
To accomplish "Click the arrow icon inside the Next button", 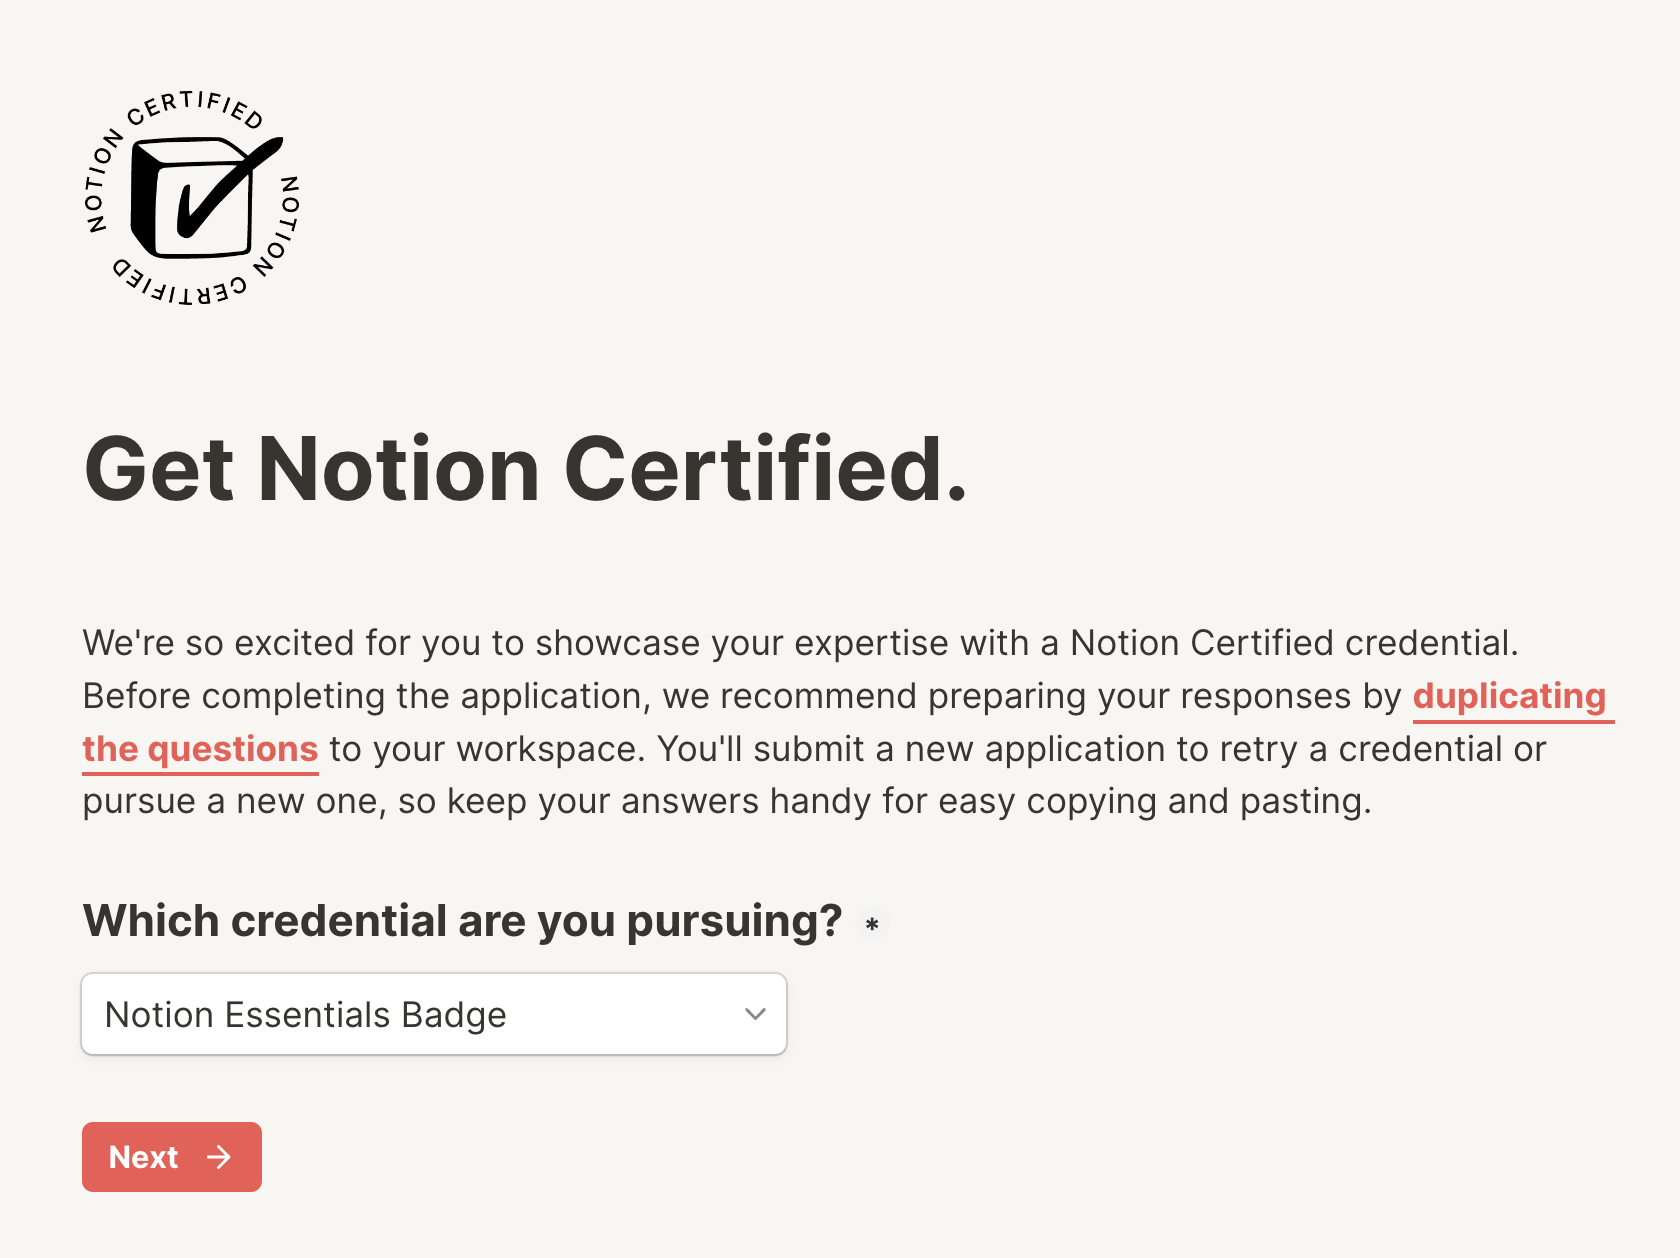I will [x=219, y=1157].
